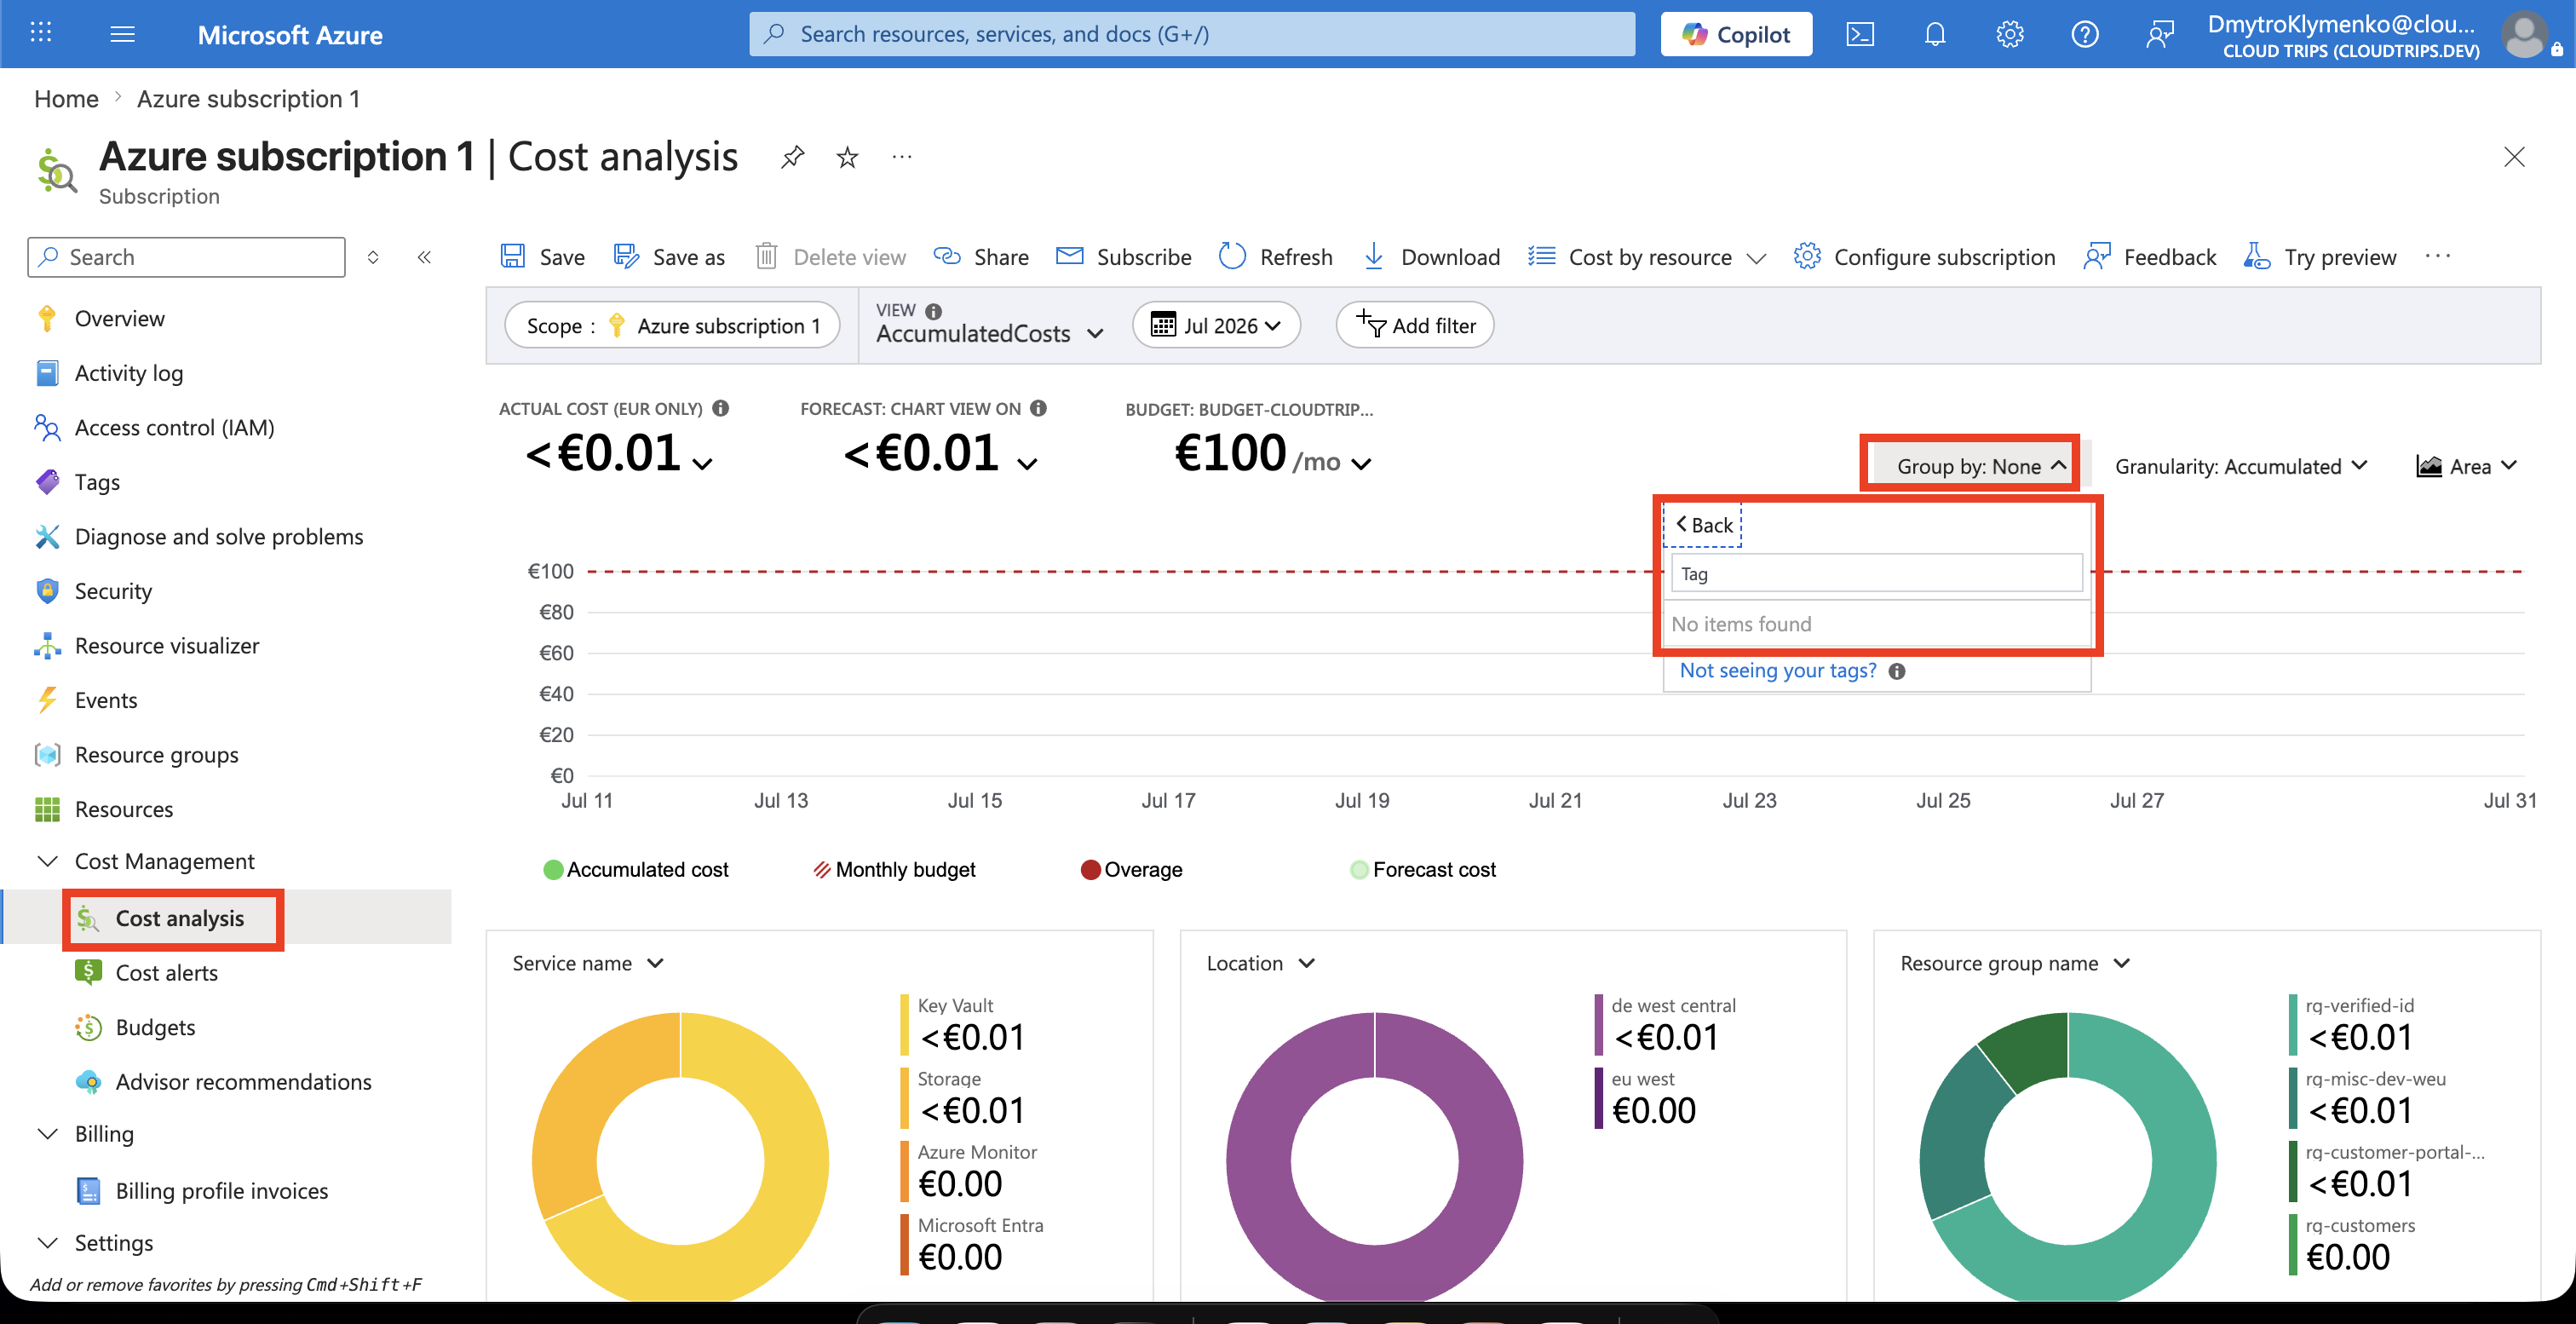Toggle the Forecast cost legend swatch
The image size is (2576, 1324).
pos(1359,869)
